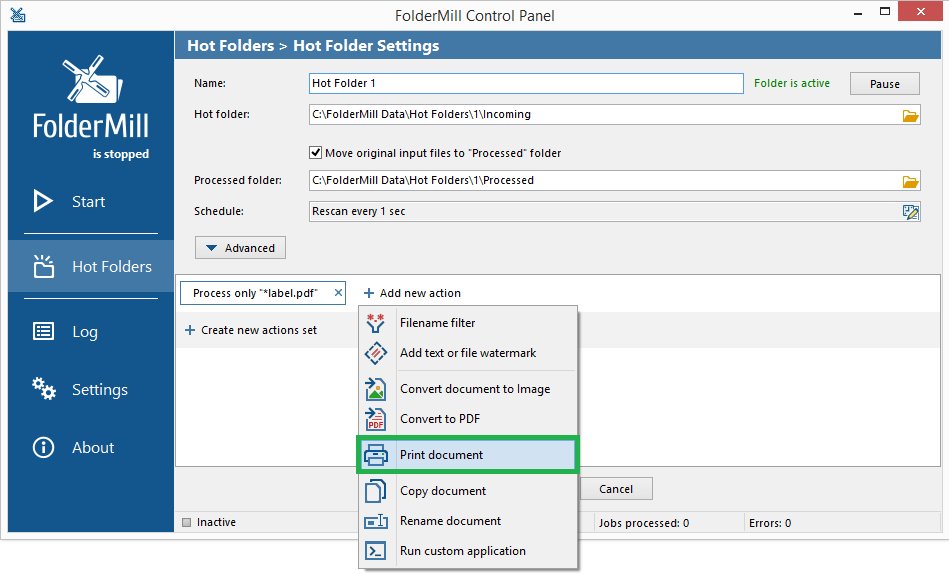The width and height of the screenshot is (949, 574).
Task: Click plus icon beside Add new action
Action: [369, 293]
